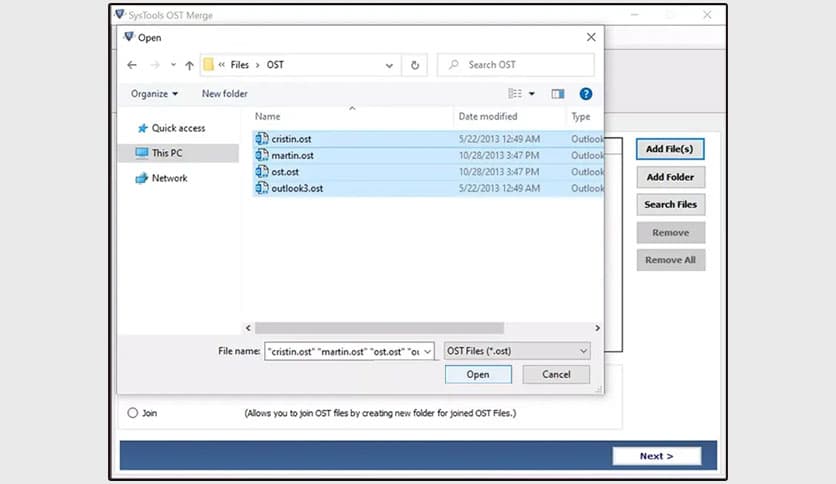Click the Back arrow in Open dialog
Viewport: 836px width, 484px height.
(132, 65)
